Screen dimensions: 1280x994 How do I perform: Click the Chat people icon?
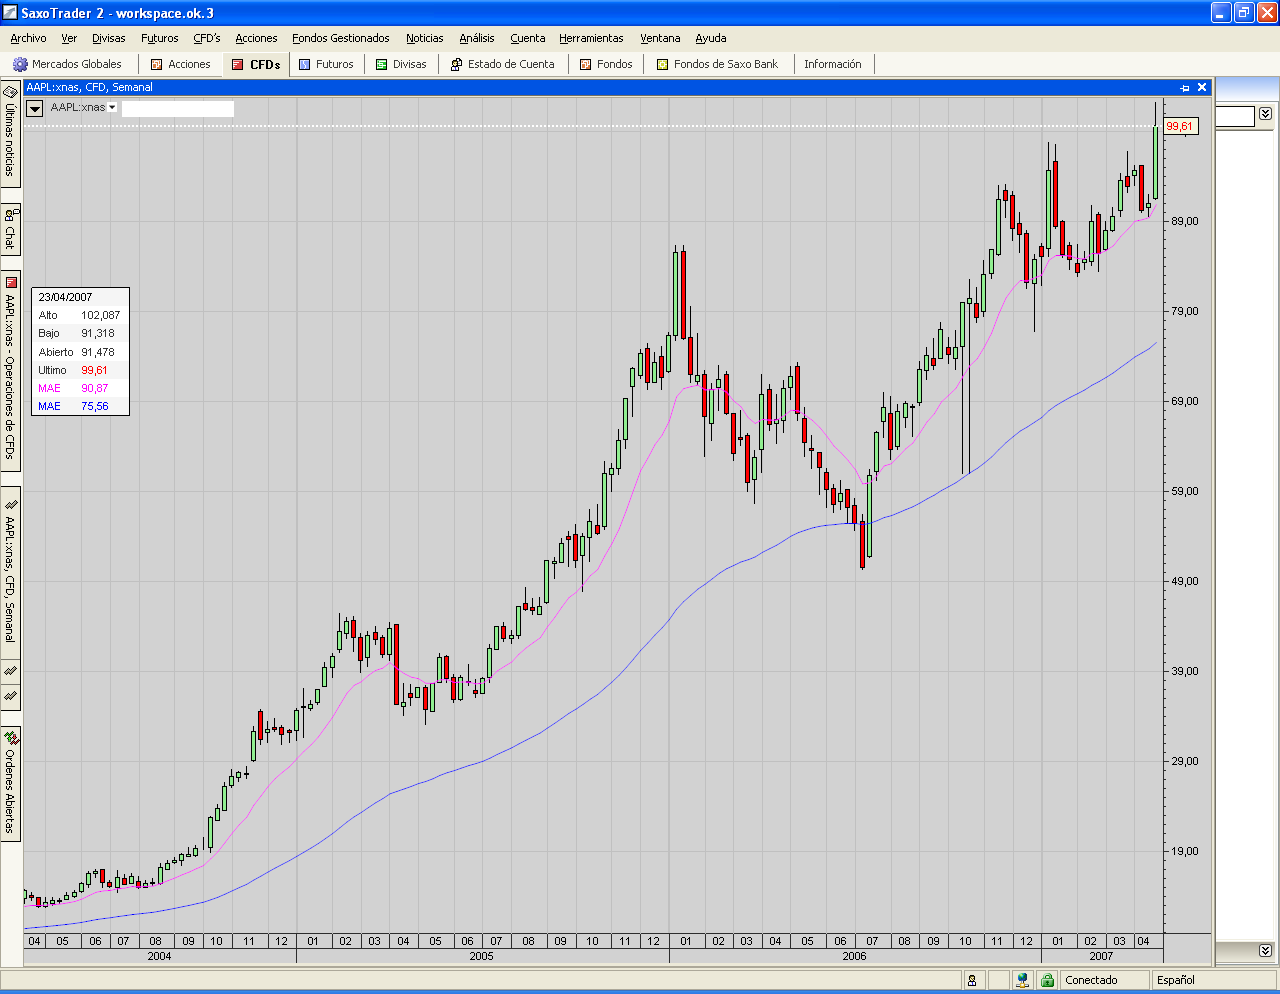(10, 214)
